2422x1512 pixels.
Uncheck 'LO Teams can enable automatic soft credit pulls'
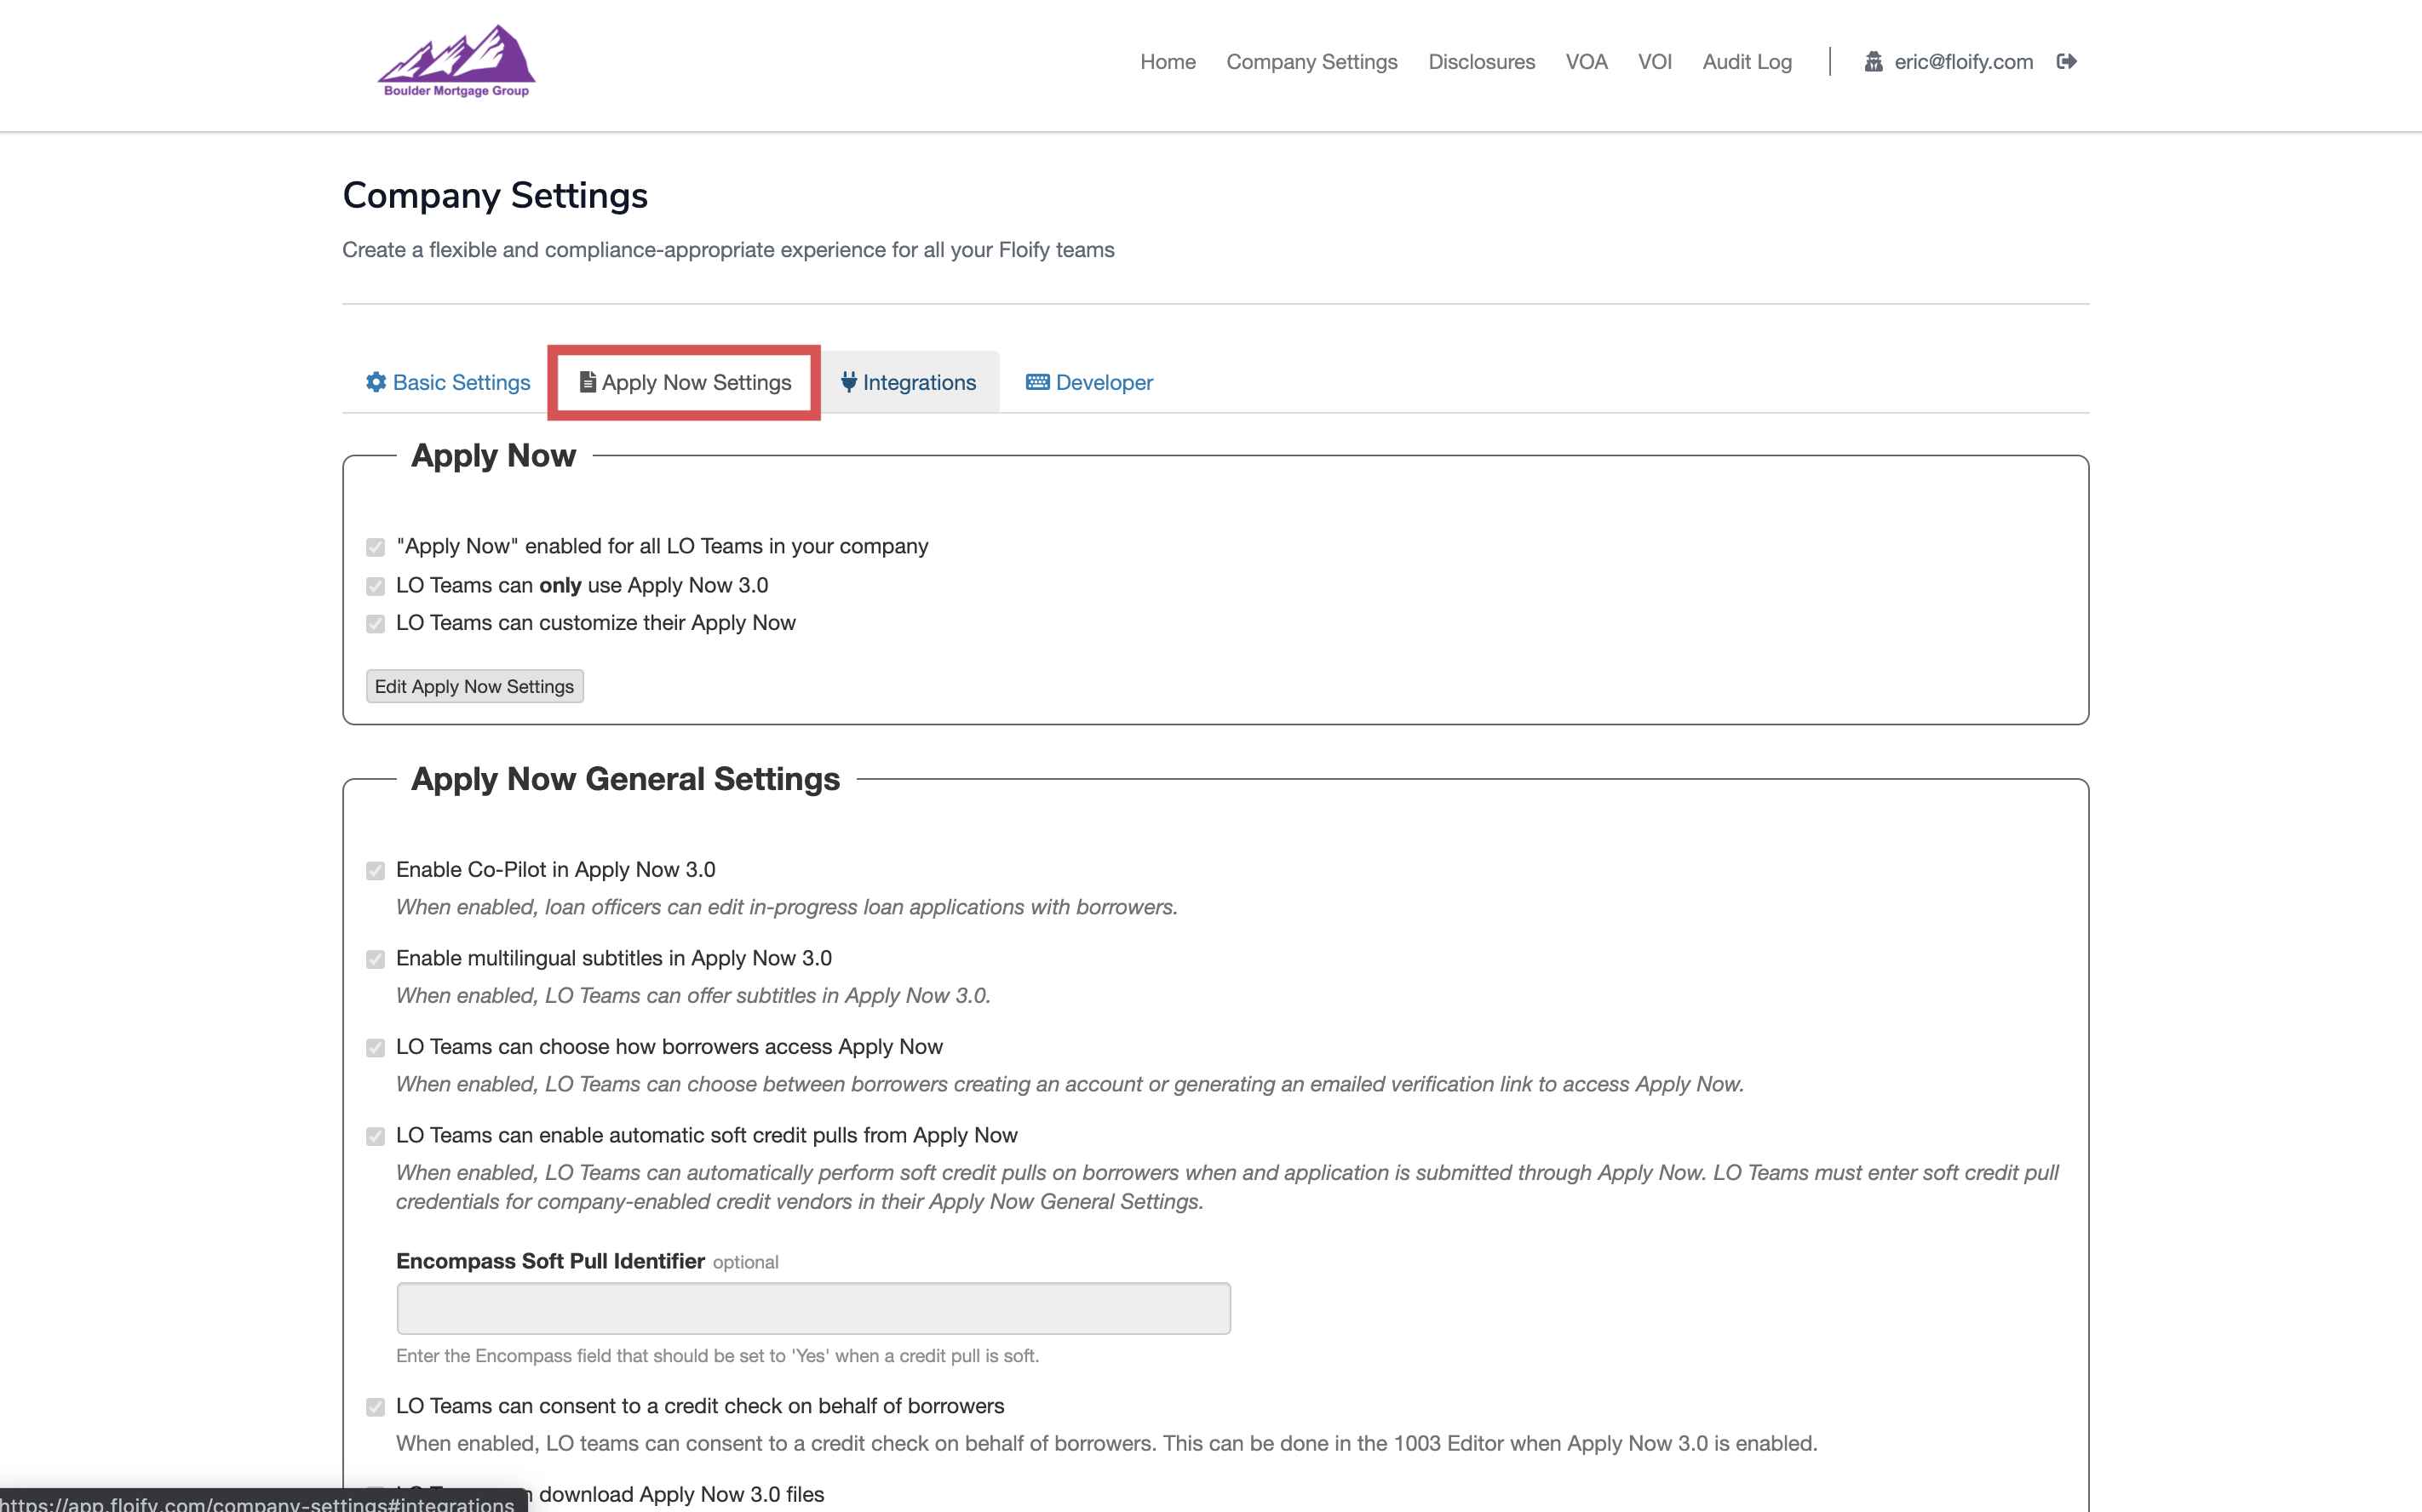(x=375, y=1136)
